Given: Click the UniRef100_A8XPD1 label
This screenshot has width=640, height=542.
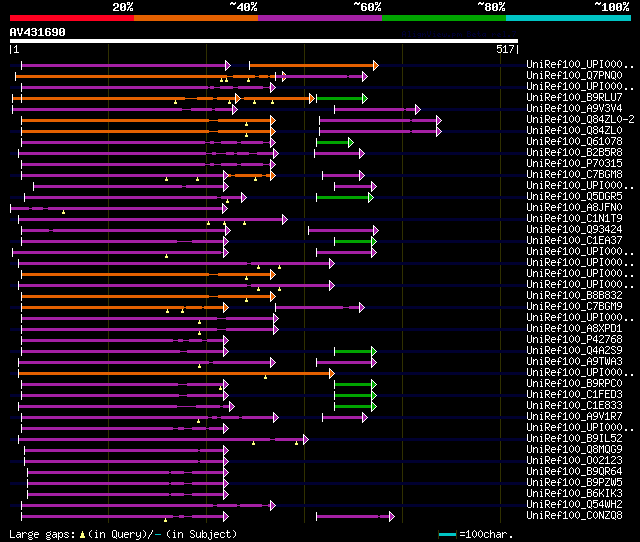Looking at the screenshot, I should [x=574, y=329].
